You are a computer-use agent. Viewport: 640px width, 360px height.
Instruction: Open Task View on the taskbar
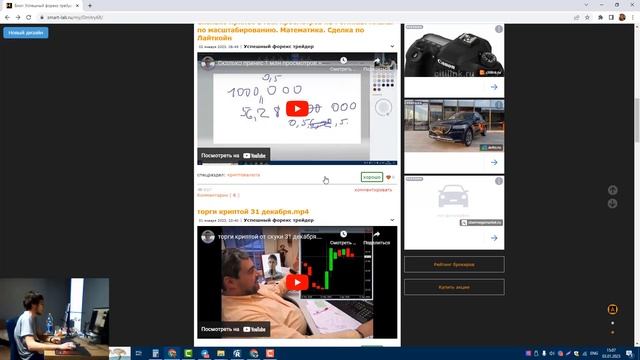click(x=138, y=353)
